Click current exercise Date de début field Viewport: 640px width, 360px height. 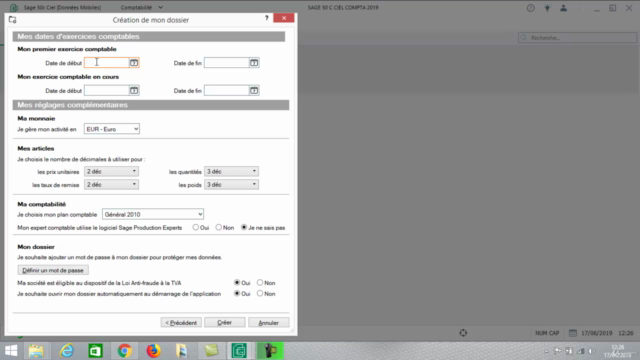pos(107,91)
